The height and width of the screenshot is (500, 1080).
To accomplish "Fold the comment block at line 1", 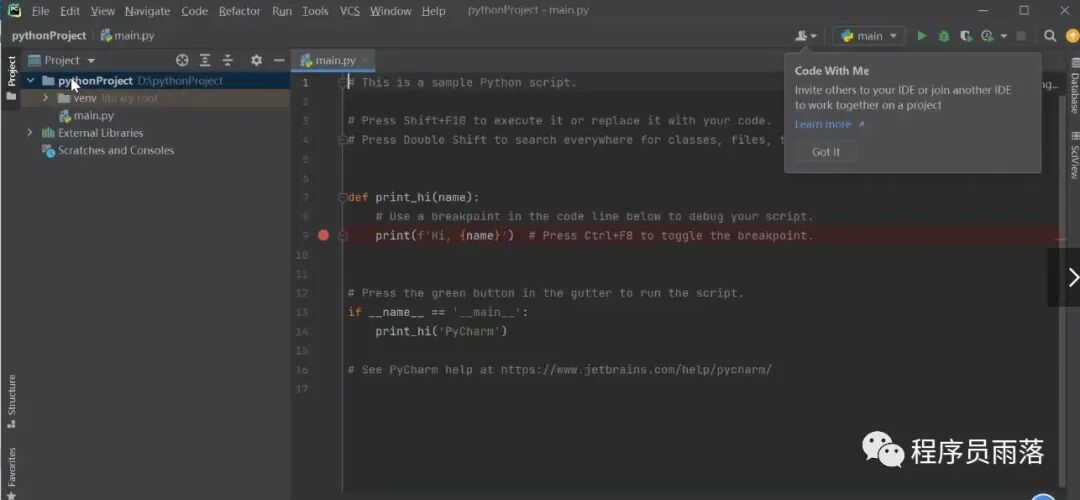I will click(342, 83).
